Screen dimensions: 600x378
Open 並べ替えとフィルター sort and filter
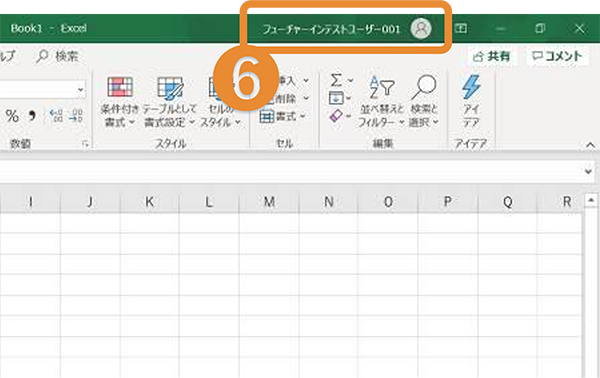[382, 101]
